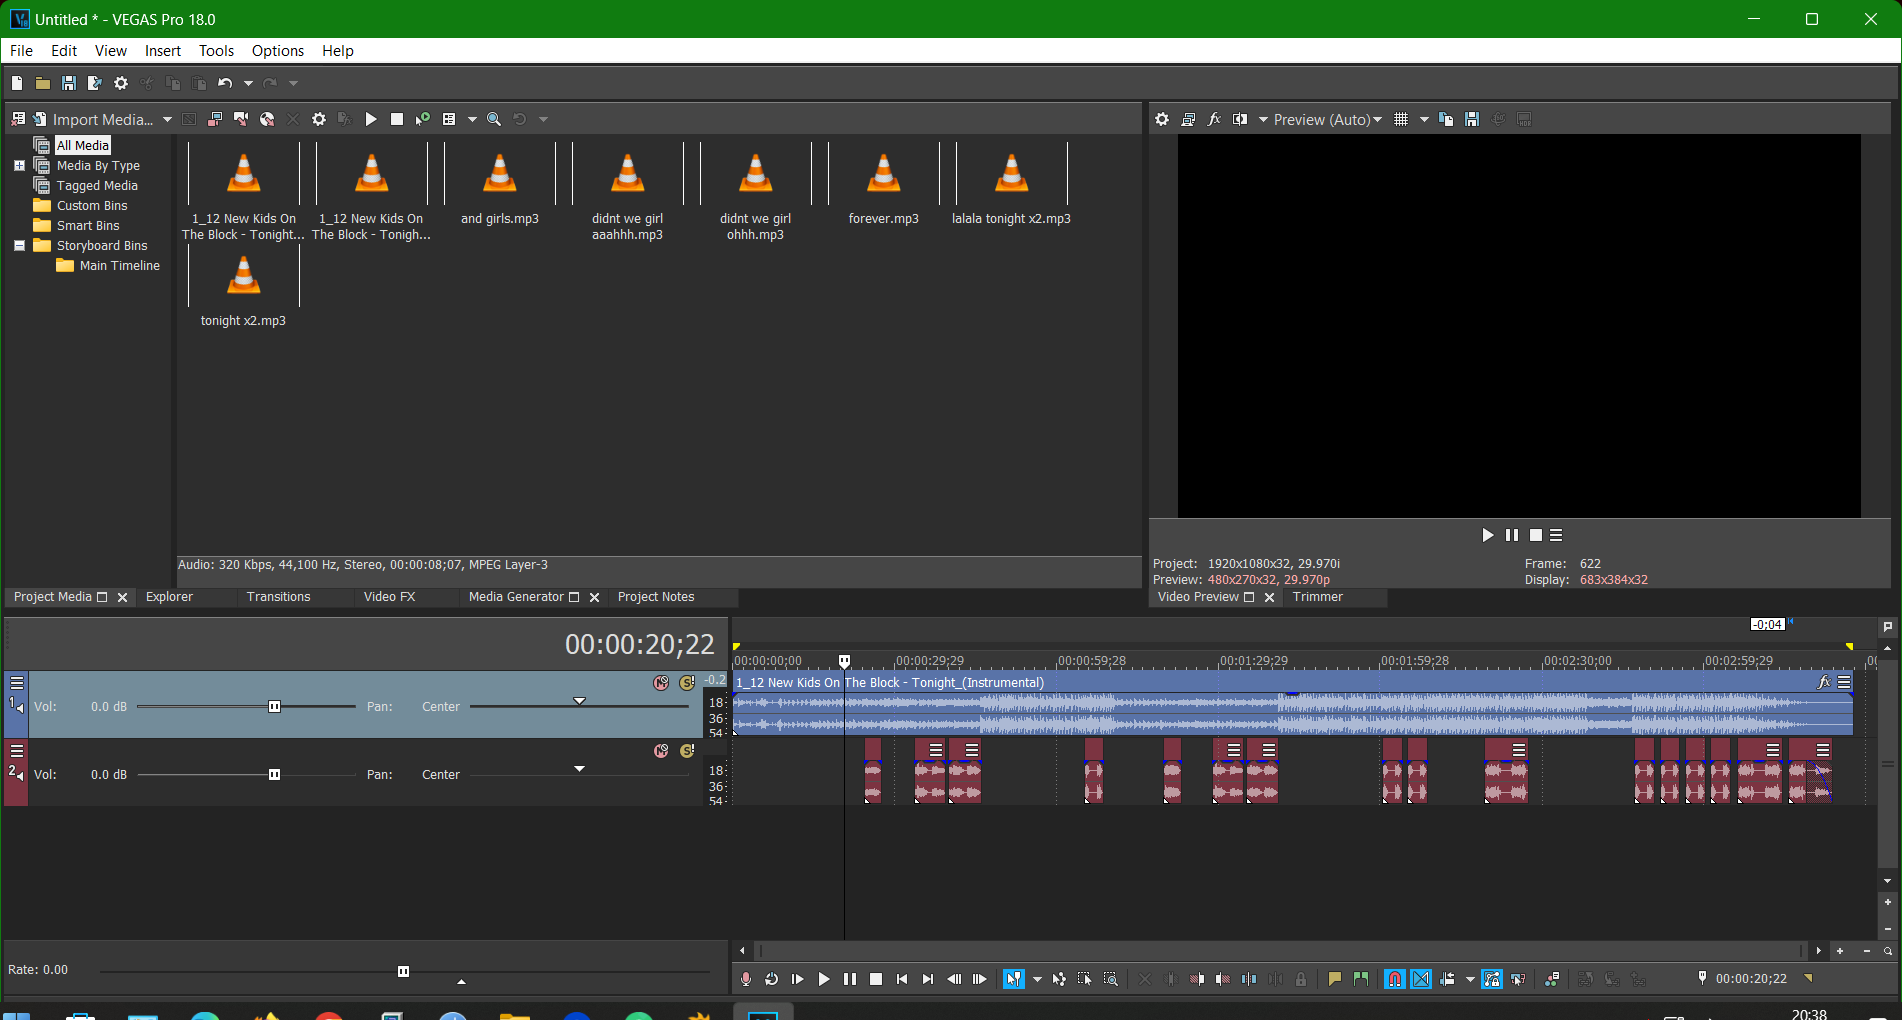Copy snapshot to clipboard in Video Preview
Image resolution: width=1902 pixels, height=1020 pixels.
click(1446, 119)
